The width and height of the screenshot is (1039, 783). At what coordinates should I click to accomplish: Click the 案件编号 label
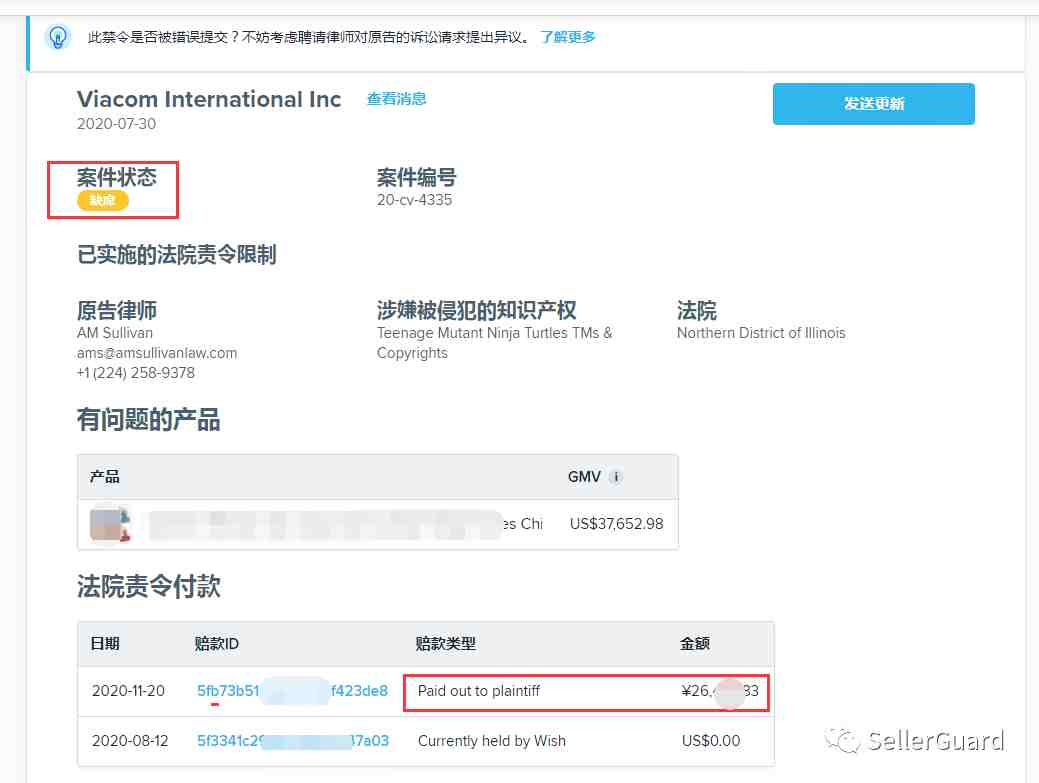point(416,178)
